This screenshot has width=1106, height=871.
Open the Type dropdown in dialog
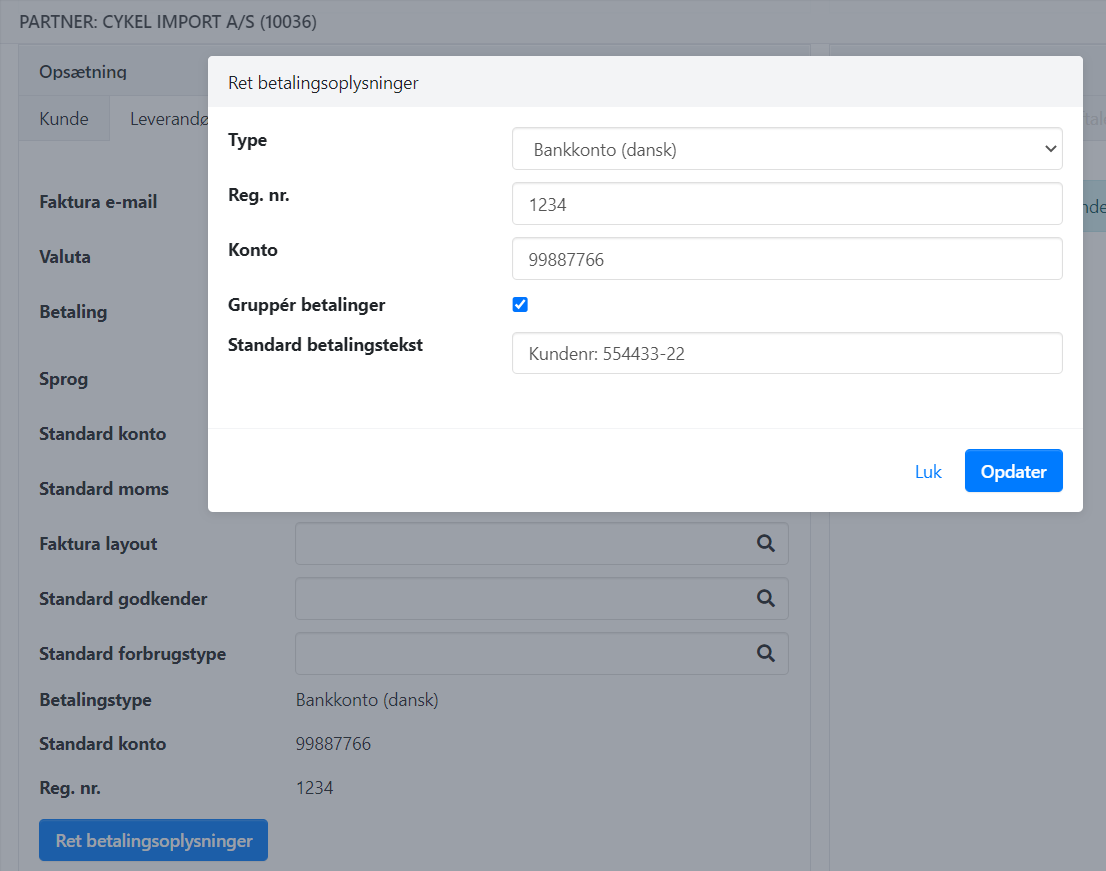click(x=786, y=149)
